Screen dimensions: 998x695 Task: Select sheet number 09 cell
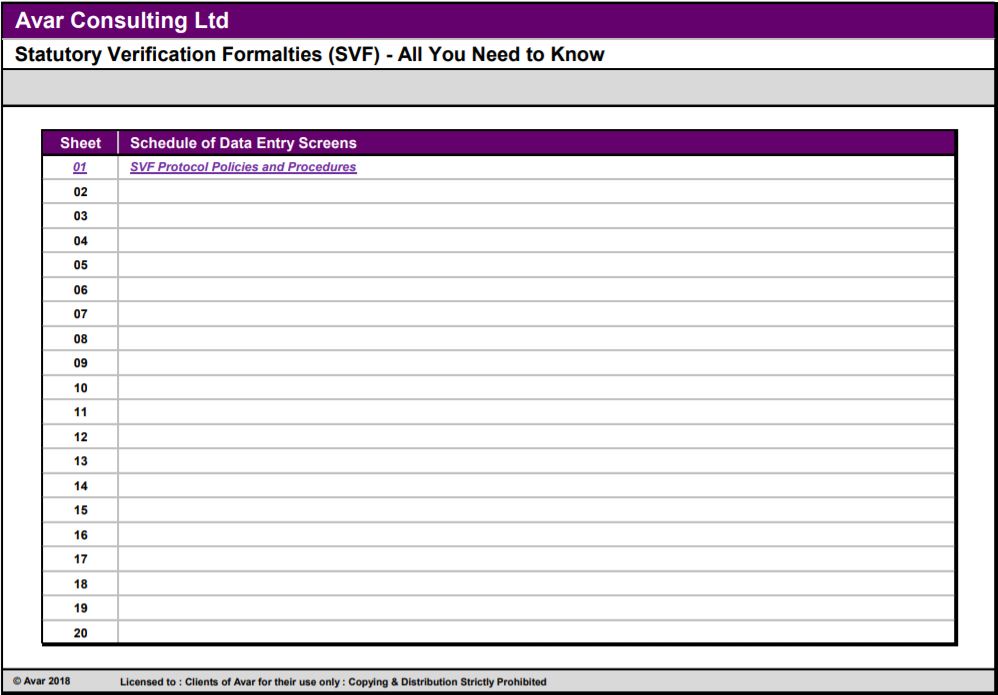tap(80, 363)
